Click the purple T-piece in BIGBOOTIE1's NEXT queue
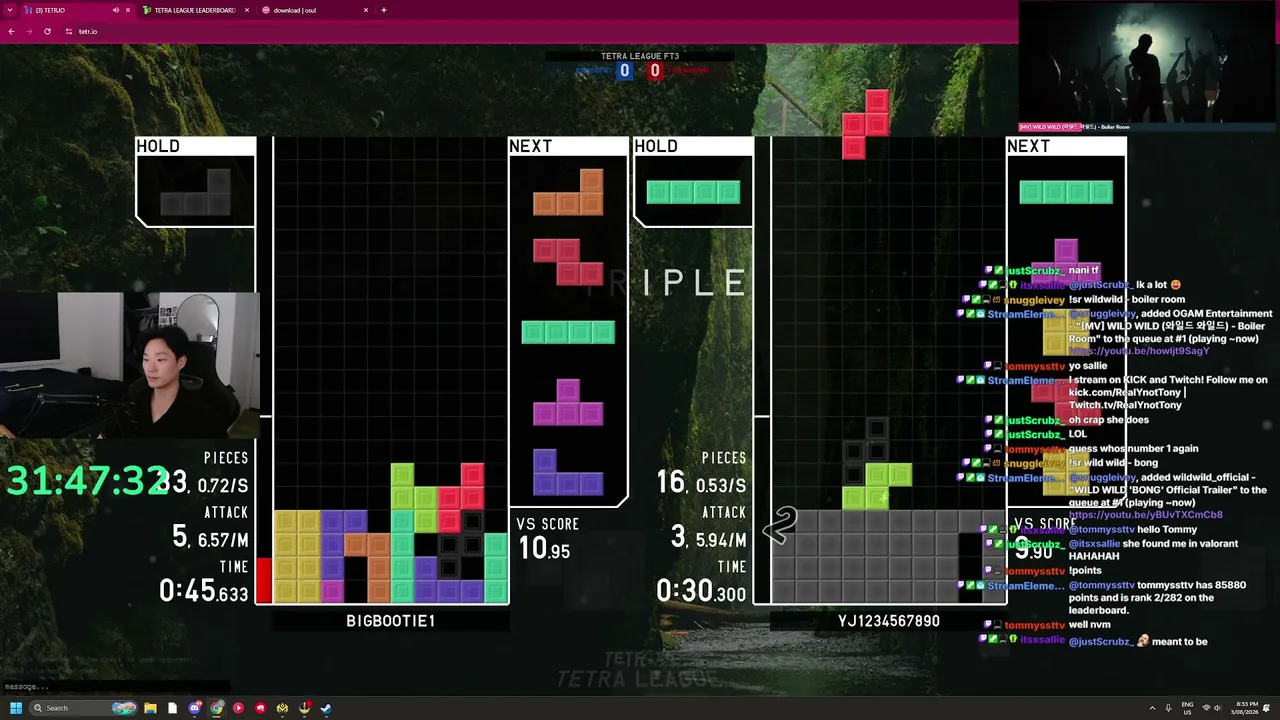Image resolution: width=1280 pixels, height=720 pixels. [568, 402]
